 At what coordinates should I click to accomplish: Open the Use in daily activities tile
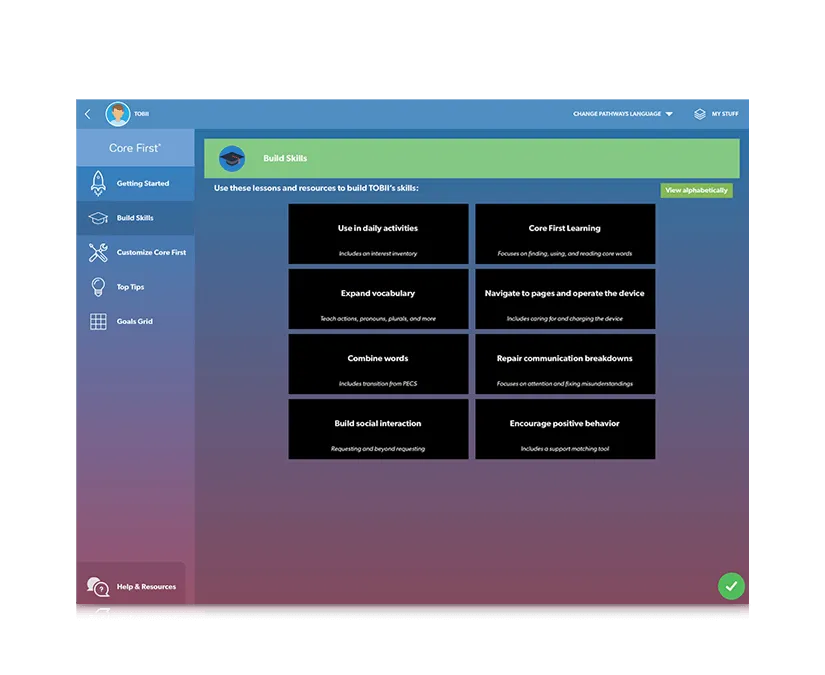tap(378, 234)
